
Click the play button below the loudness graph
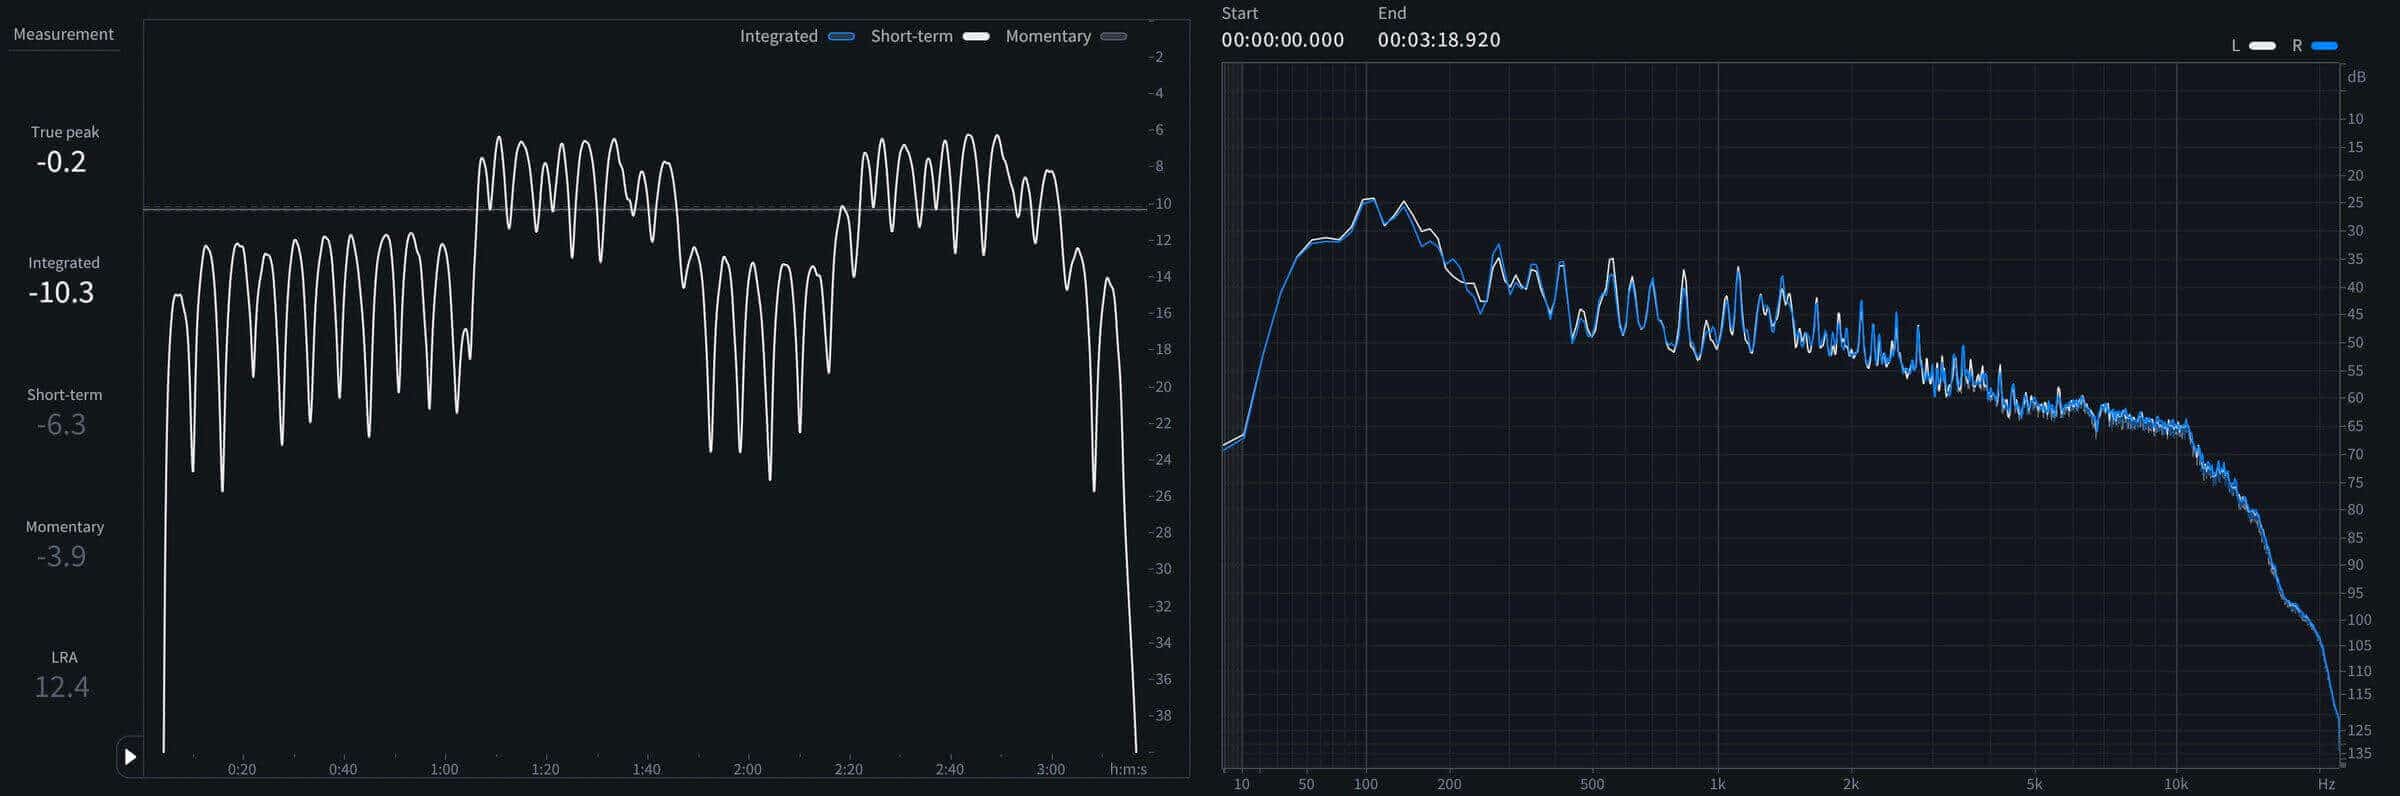click(130, 757)
